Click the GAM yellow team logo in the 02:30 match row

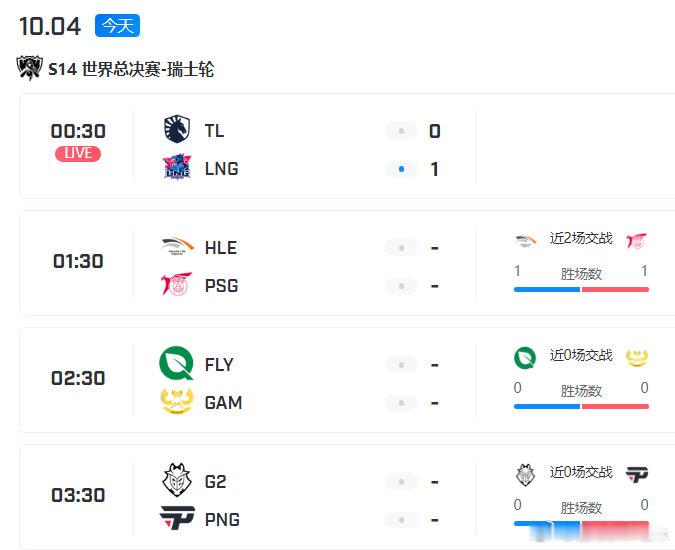177,401
